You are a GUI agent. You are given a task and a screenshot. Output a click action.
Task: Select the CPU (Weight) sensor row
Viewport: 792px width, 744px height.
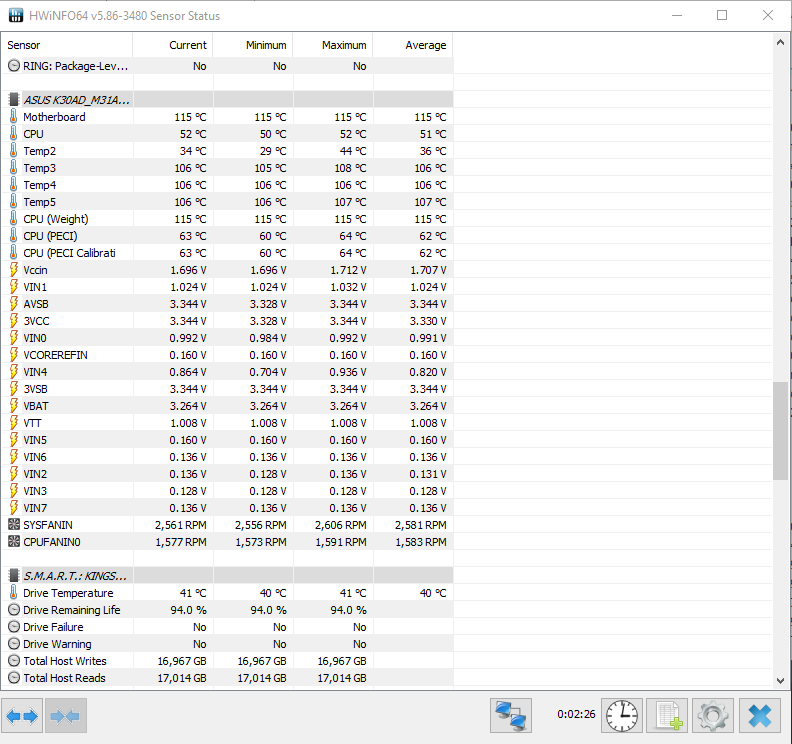coord(227,219)
